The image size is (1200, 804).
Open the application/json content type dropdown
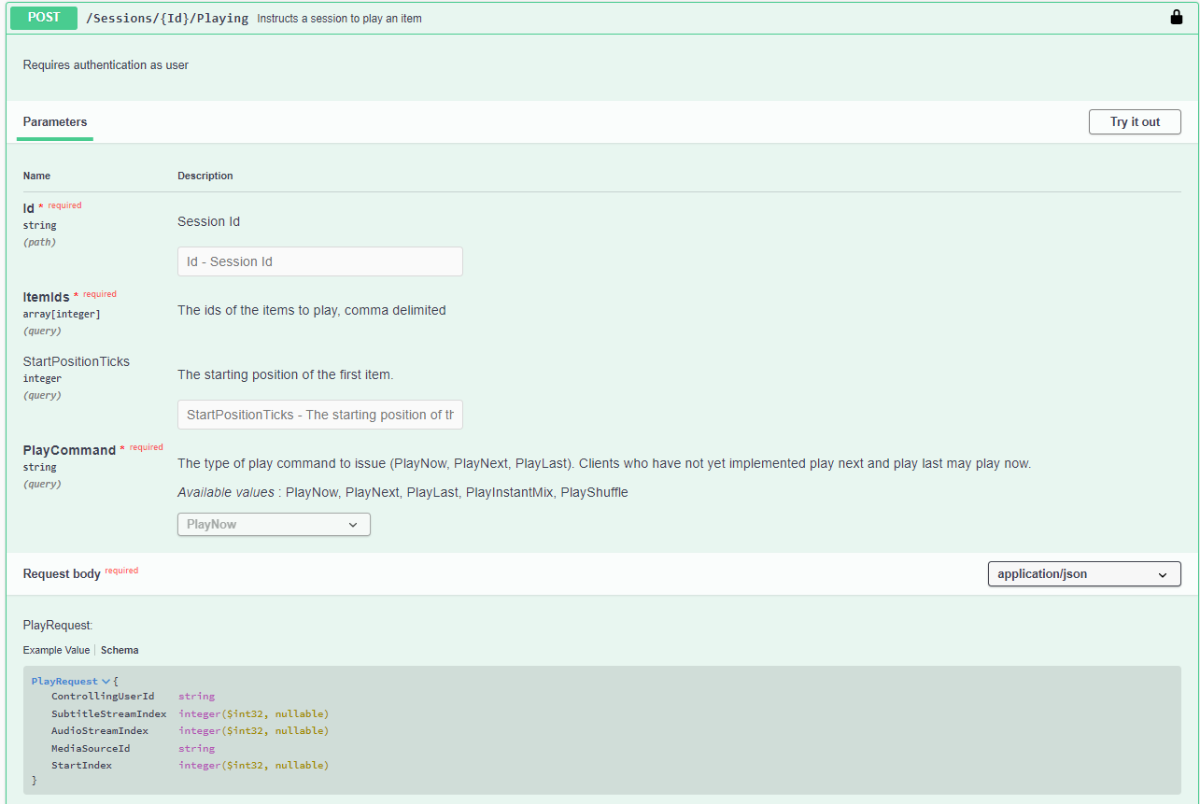tap(1083, 574)
